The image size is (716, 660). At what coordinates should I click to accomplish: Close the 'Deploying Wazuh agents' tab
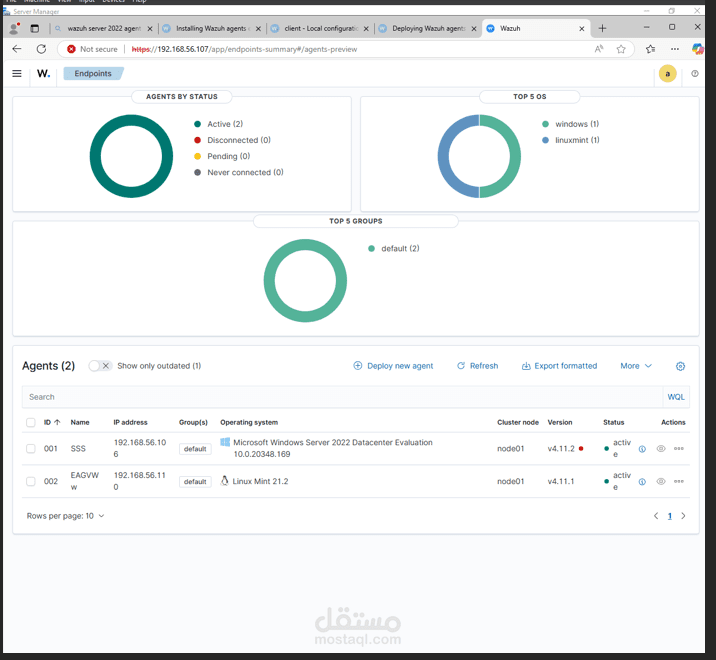[474, 28]
